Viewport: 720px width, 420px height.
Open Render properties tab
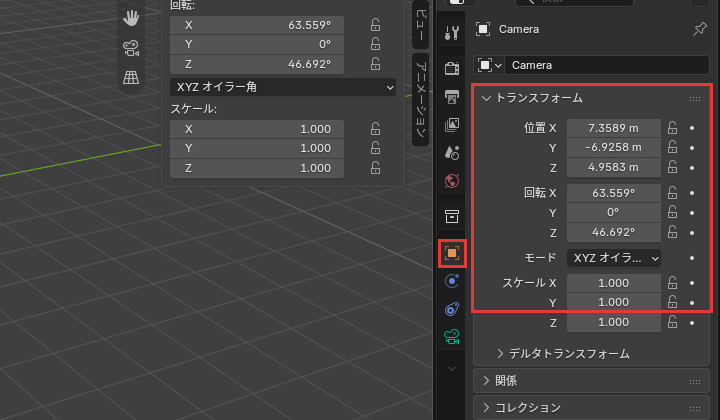coord(452,68)
